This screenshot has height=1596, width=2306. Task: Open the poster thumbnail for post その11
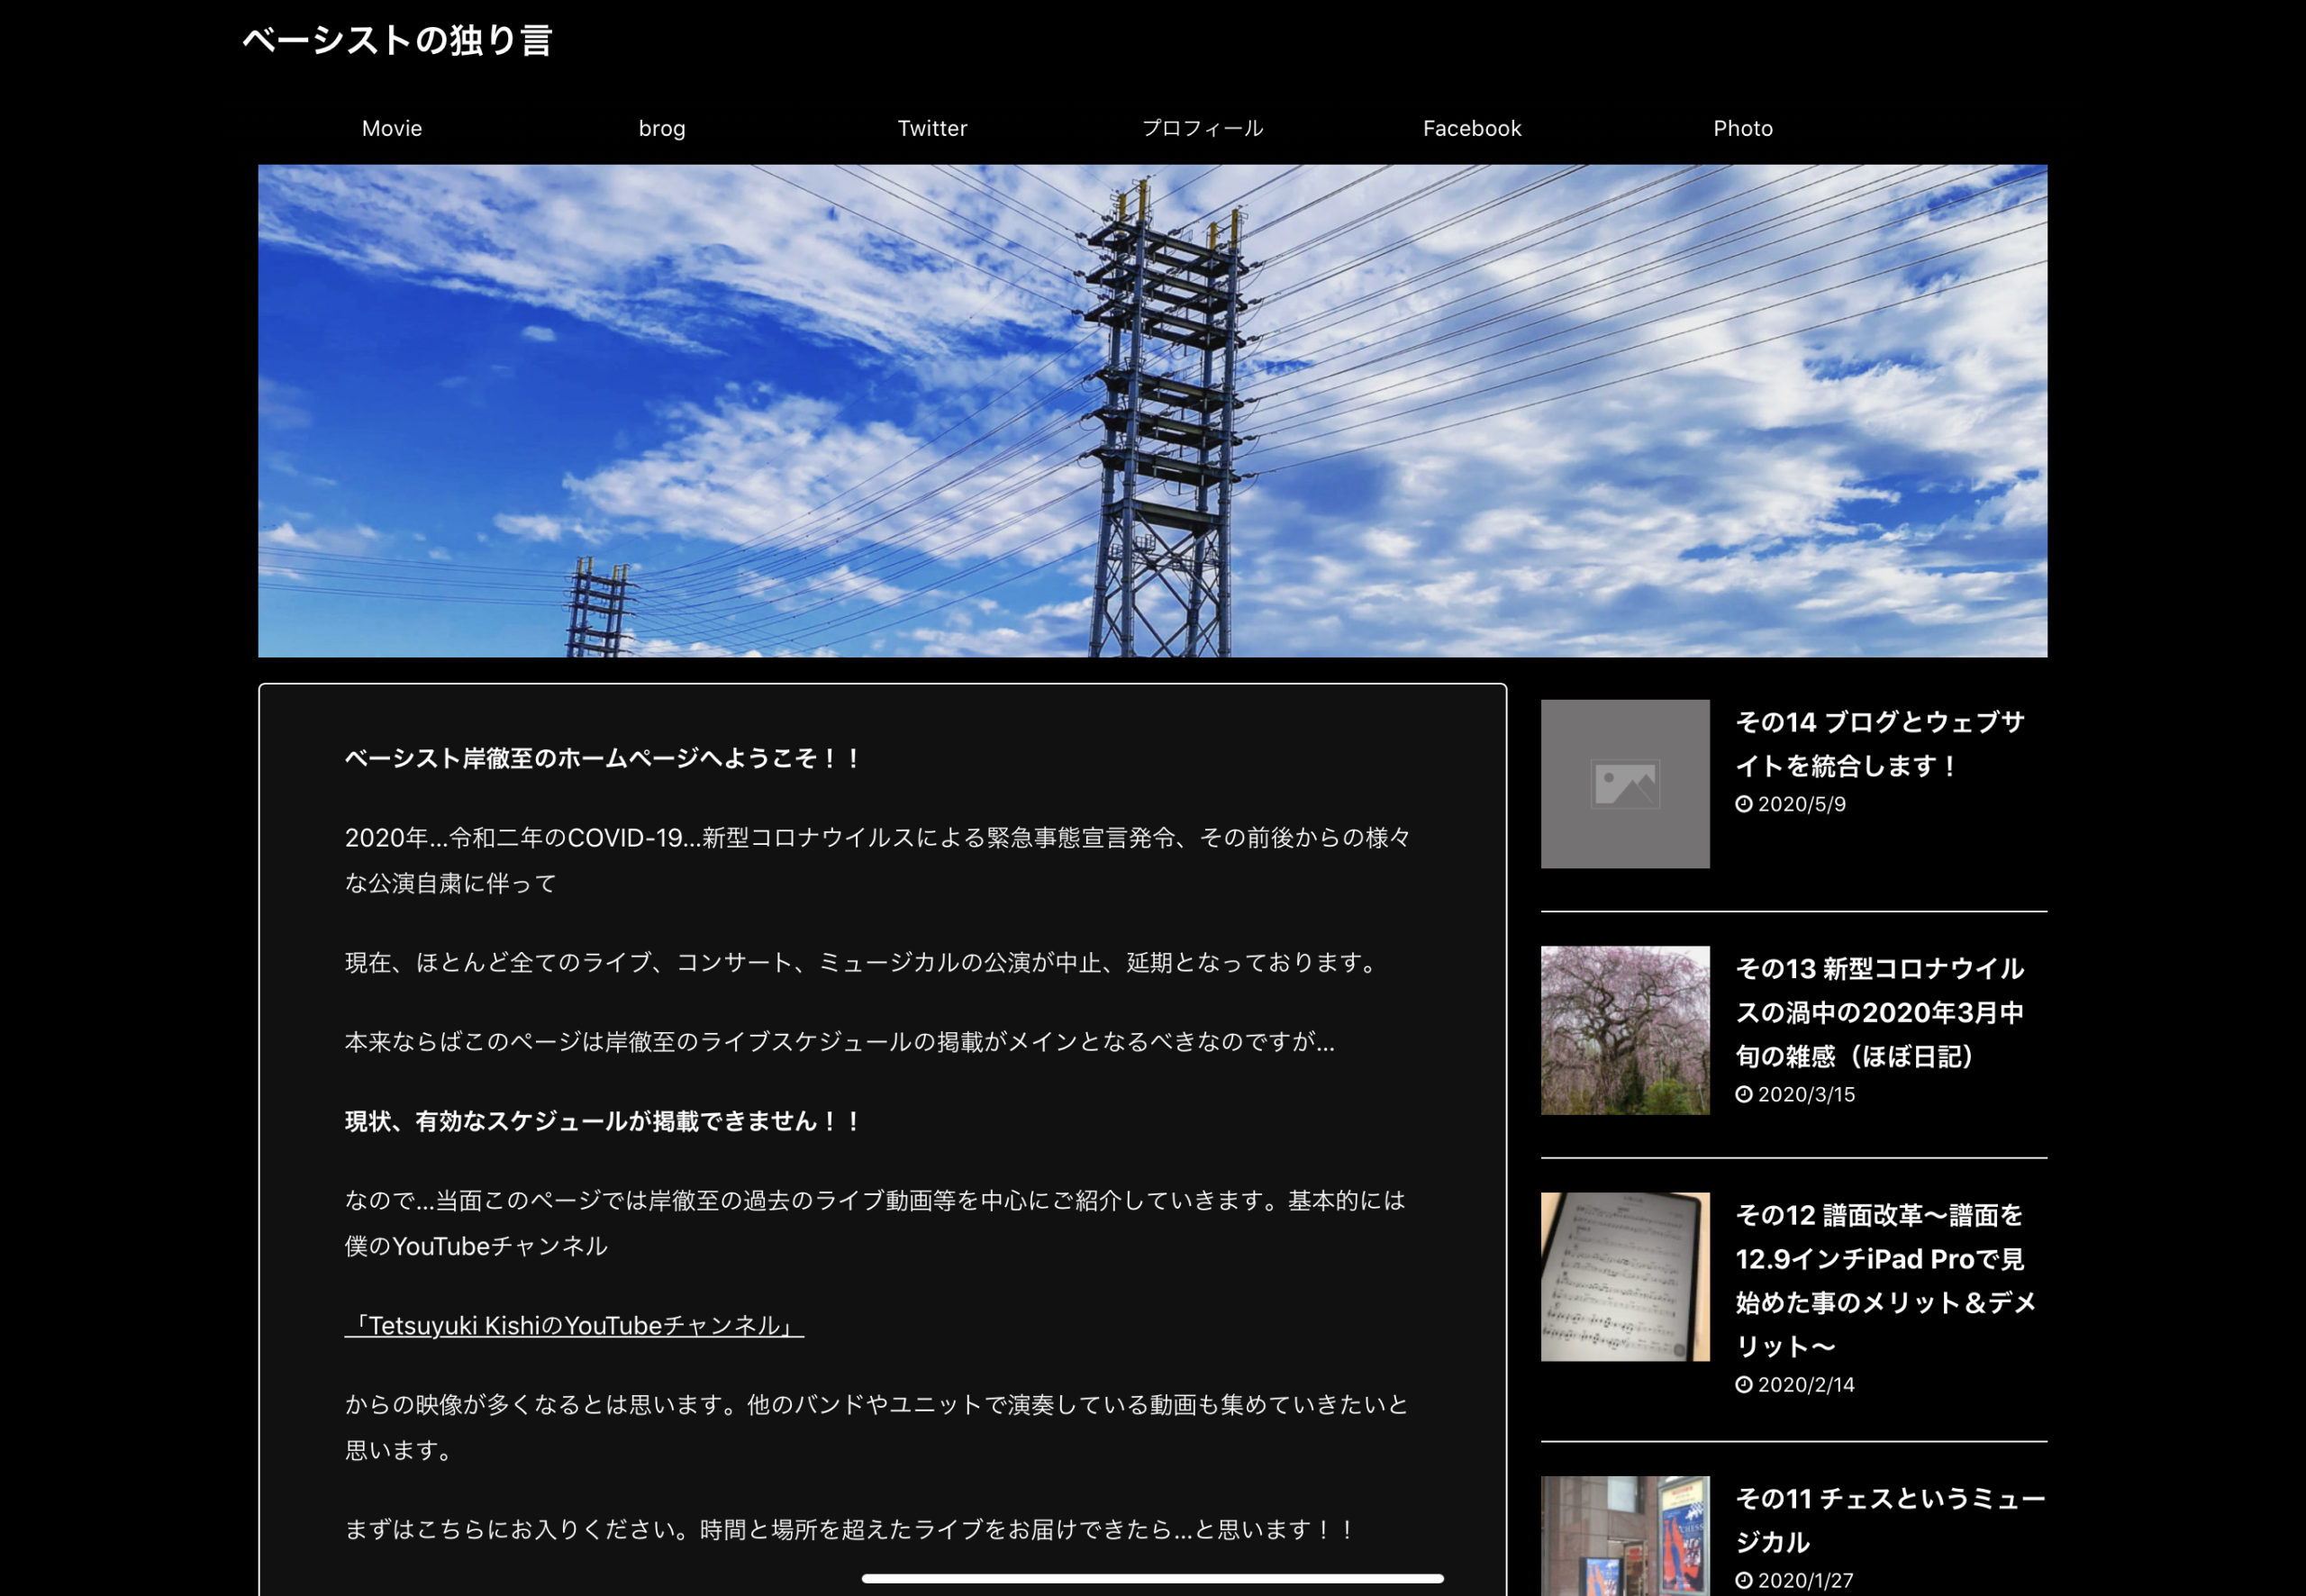(1625, 1536)
